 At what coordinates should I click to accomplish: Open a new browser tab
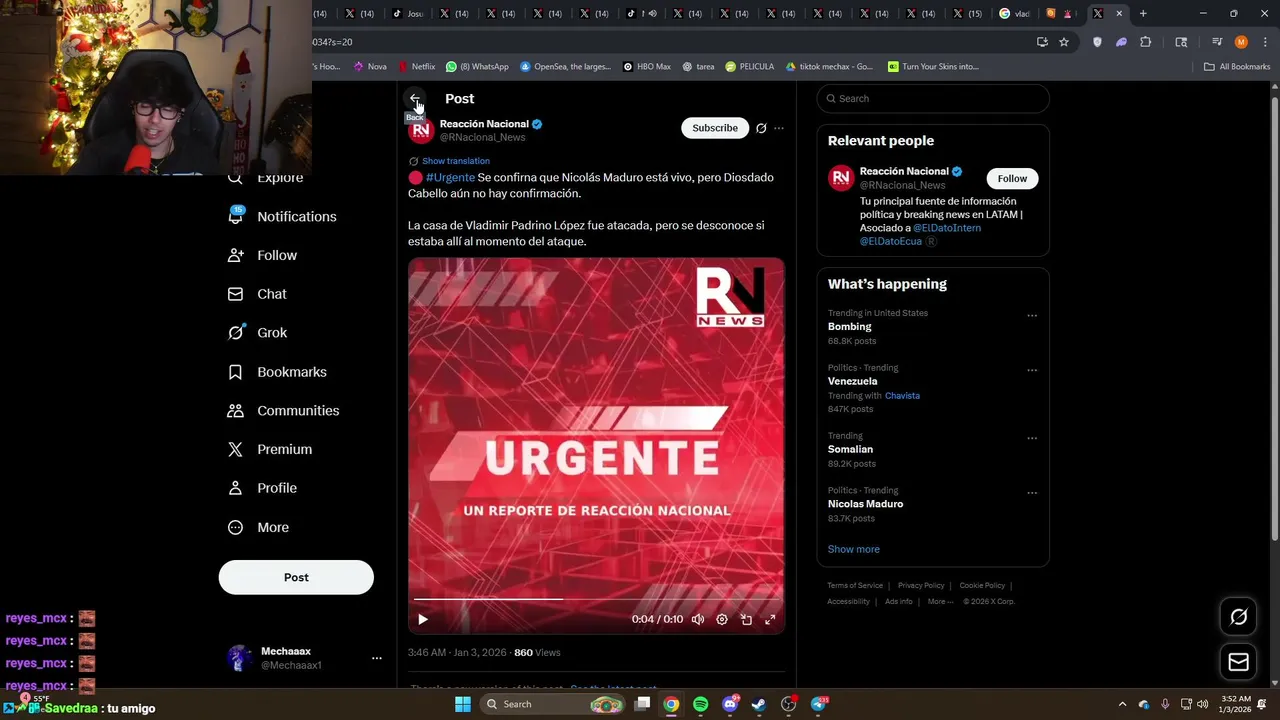pos(1143,14)
